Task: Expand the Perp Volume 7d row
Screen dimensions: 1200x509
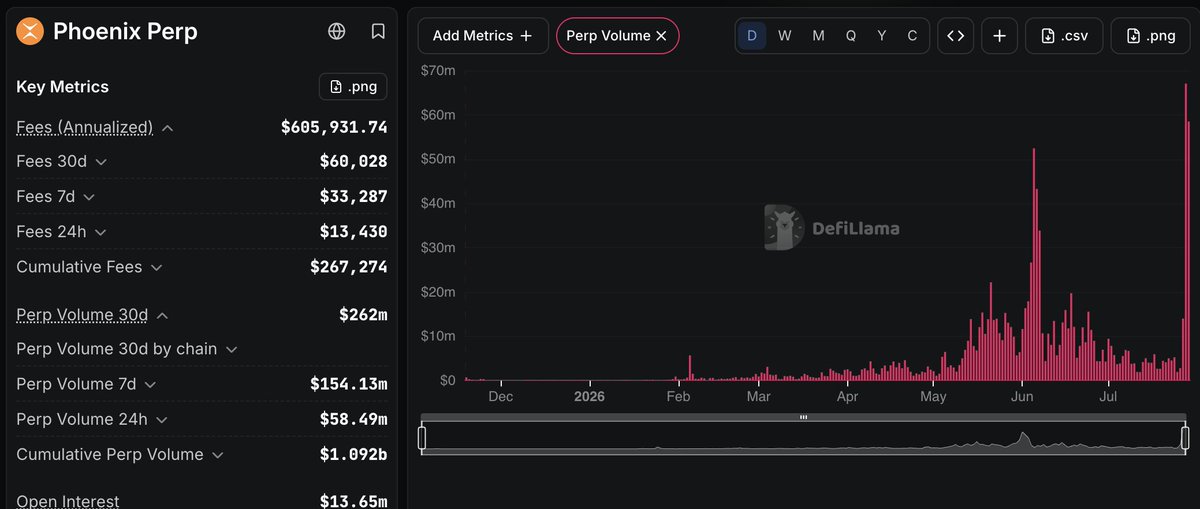Action: [150, 385]
